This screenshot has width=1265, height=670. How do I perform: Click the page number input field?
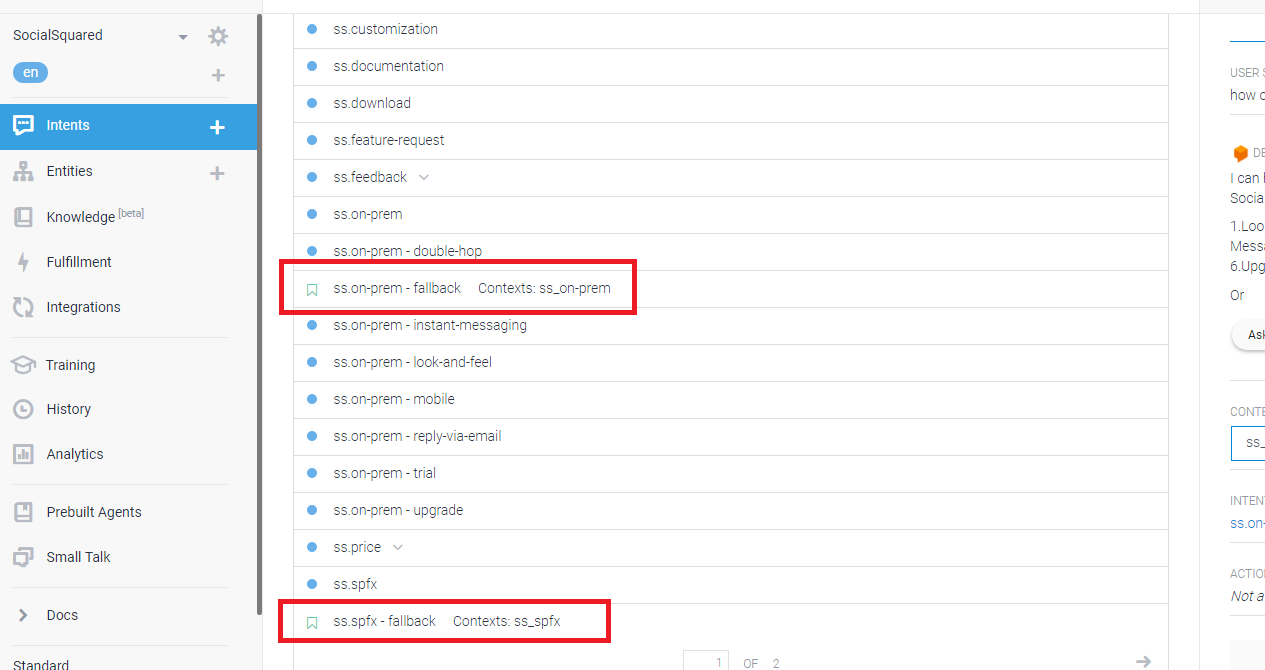click(707, 661)
